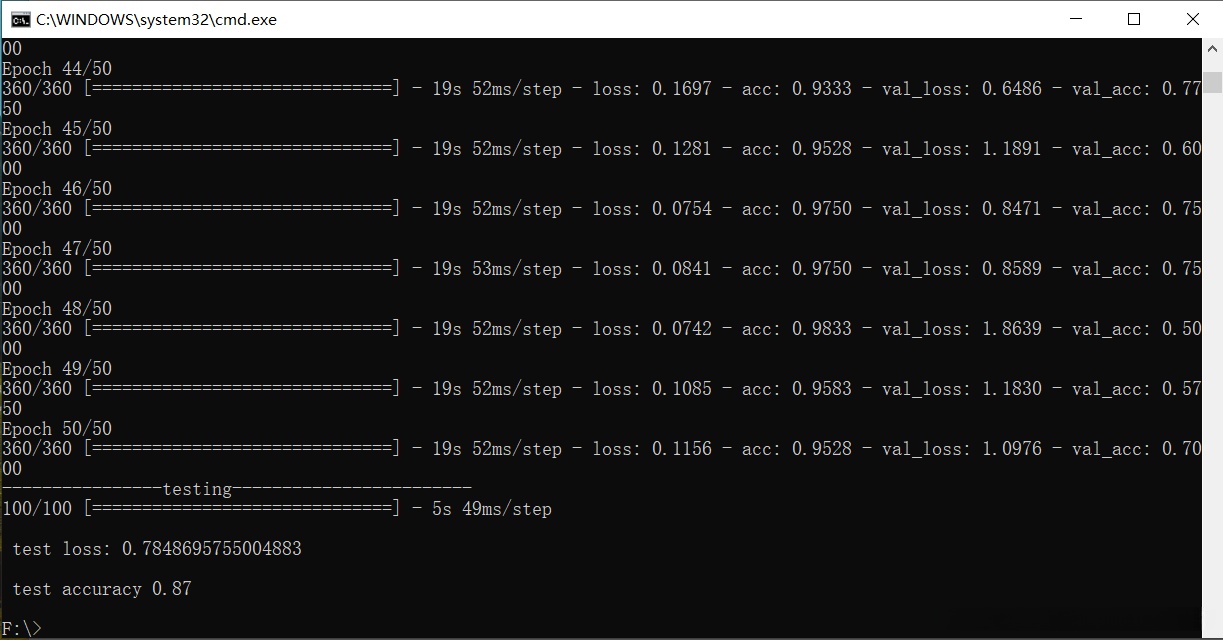Screen dimensions: 1223x640
Task: Click the Epoch 50/50 label
Action: 57,429
